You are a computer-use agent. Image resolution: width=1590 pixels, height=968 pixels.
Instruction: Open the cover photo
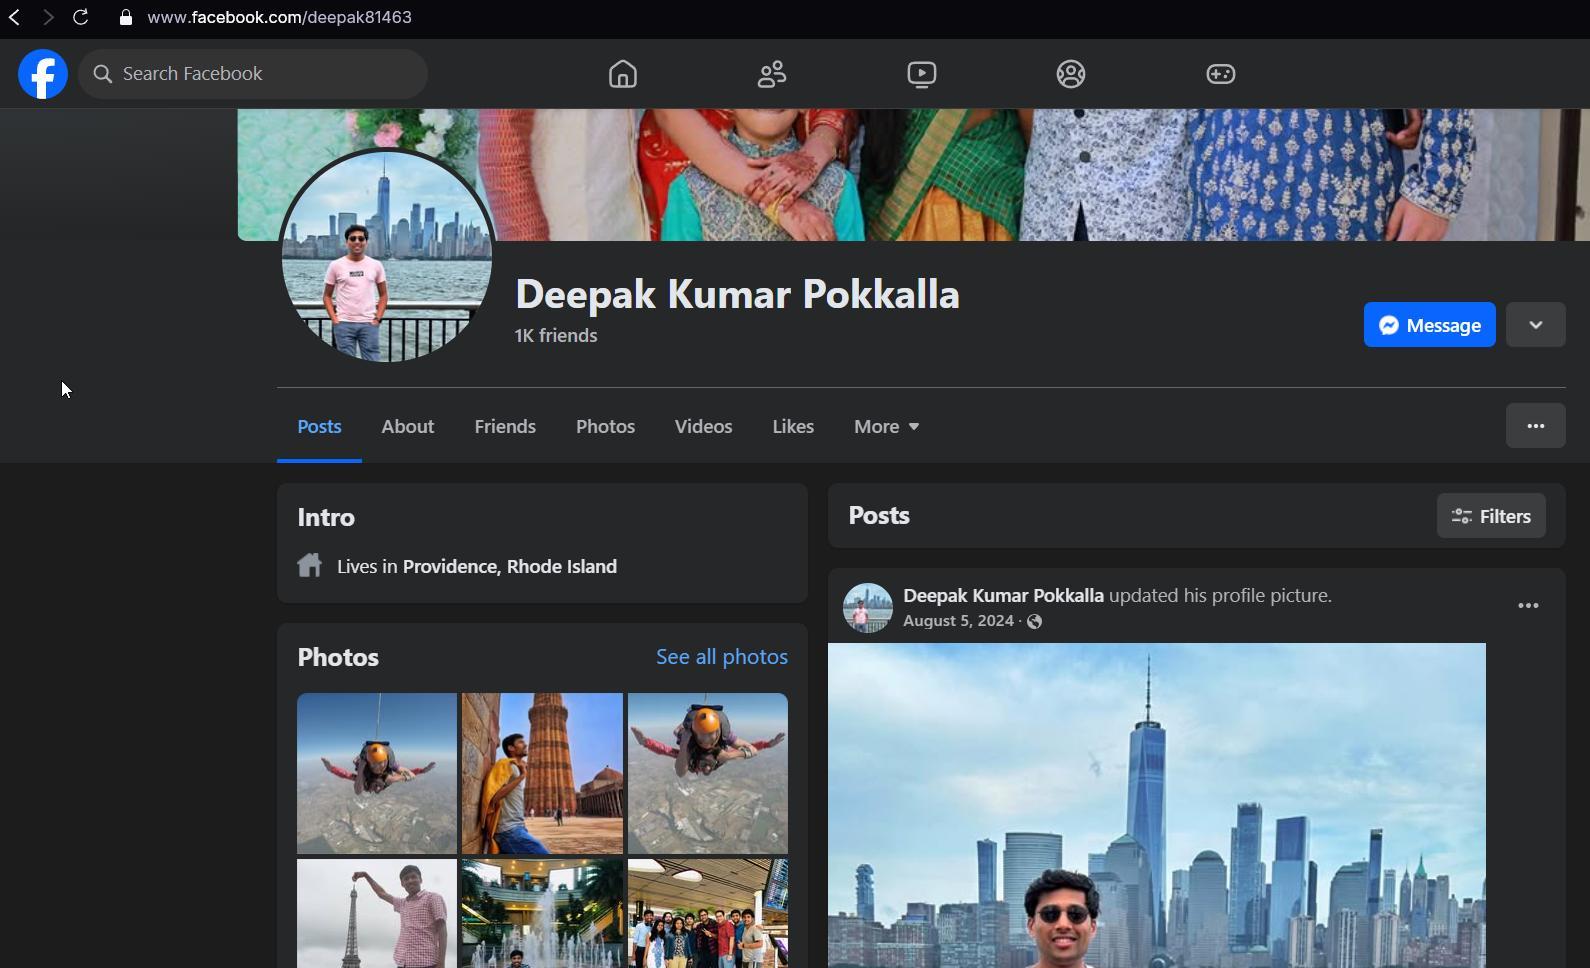click(x=913, y=175)
